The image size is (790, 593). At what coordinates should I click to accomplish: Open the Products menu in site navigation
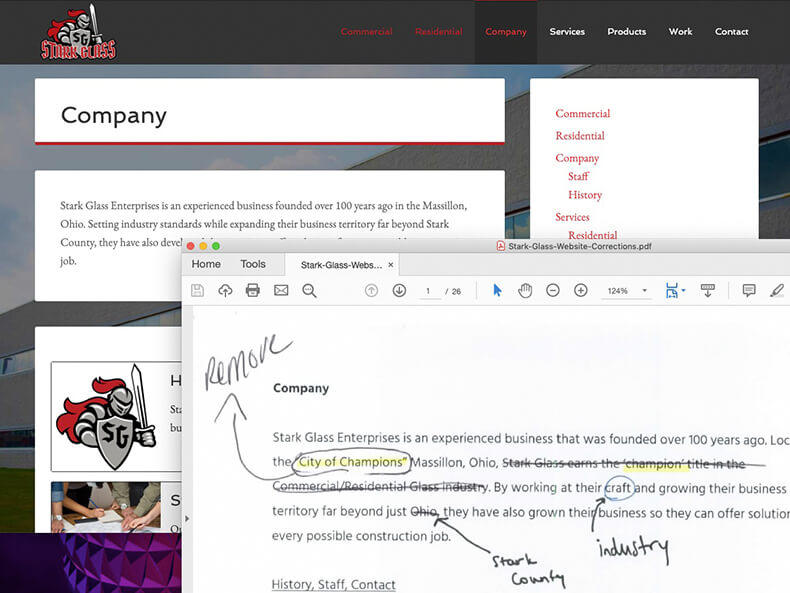click(x=626, y=32)
